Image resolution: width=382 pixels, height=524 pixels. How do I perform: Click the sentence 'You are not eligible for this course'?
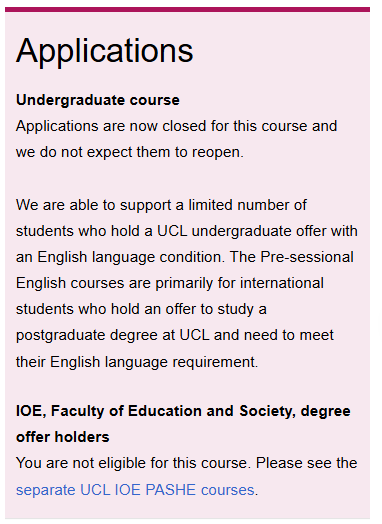(131, 463)
